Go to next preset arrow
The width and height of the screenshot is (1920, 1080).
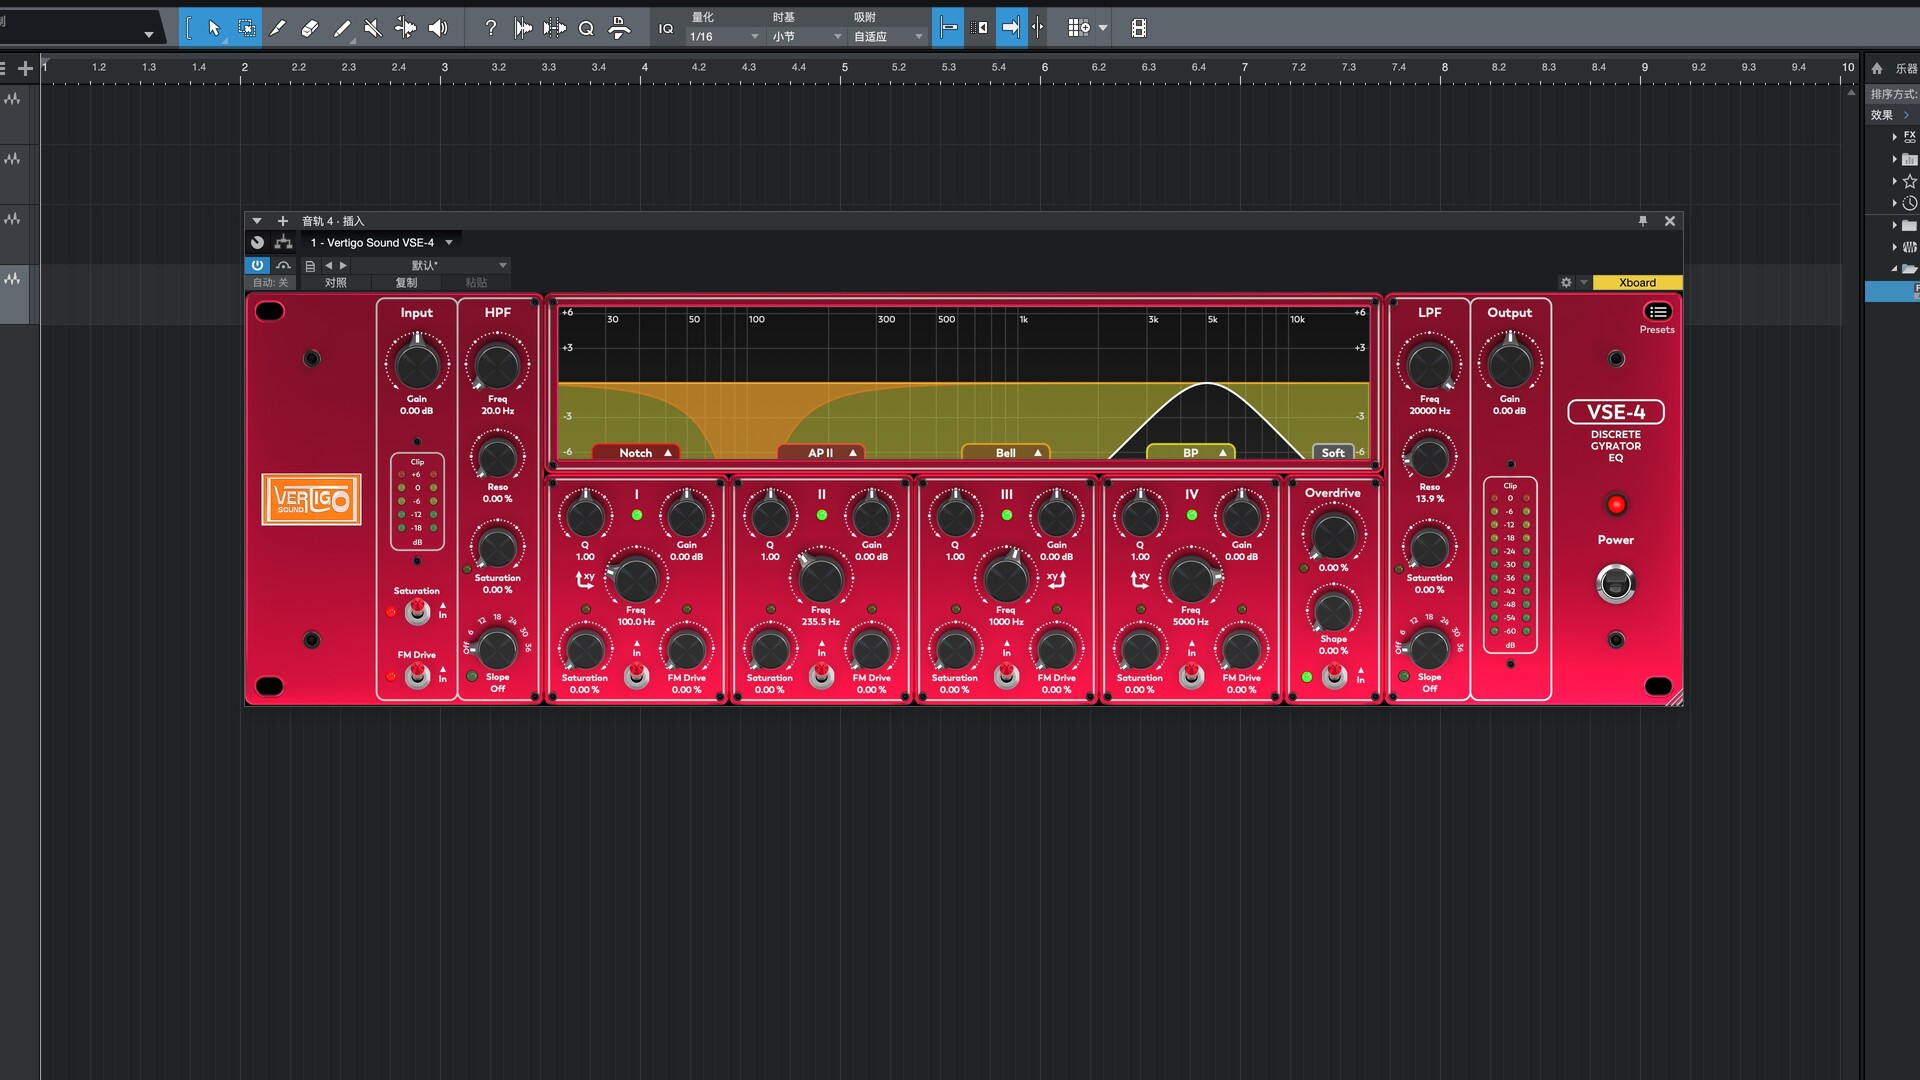coord(343,265)
